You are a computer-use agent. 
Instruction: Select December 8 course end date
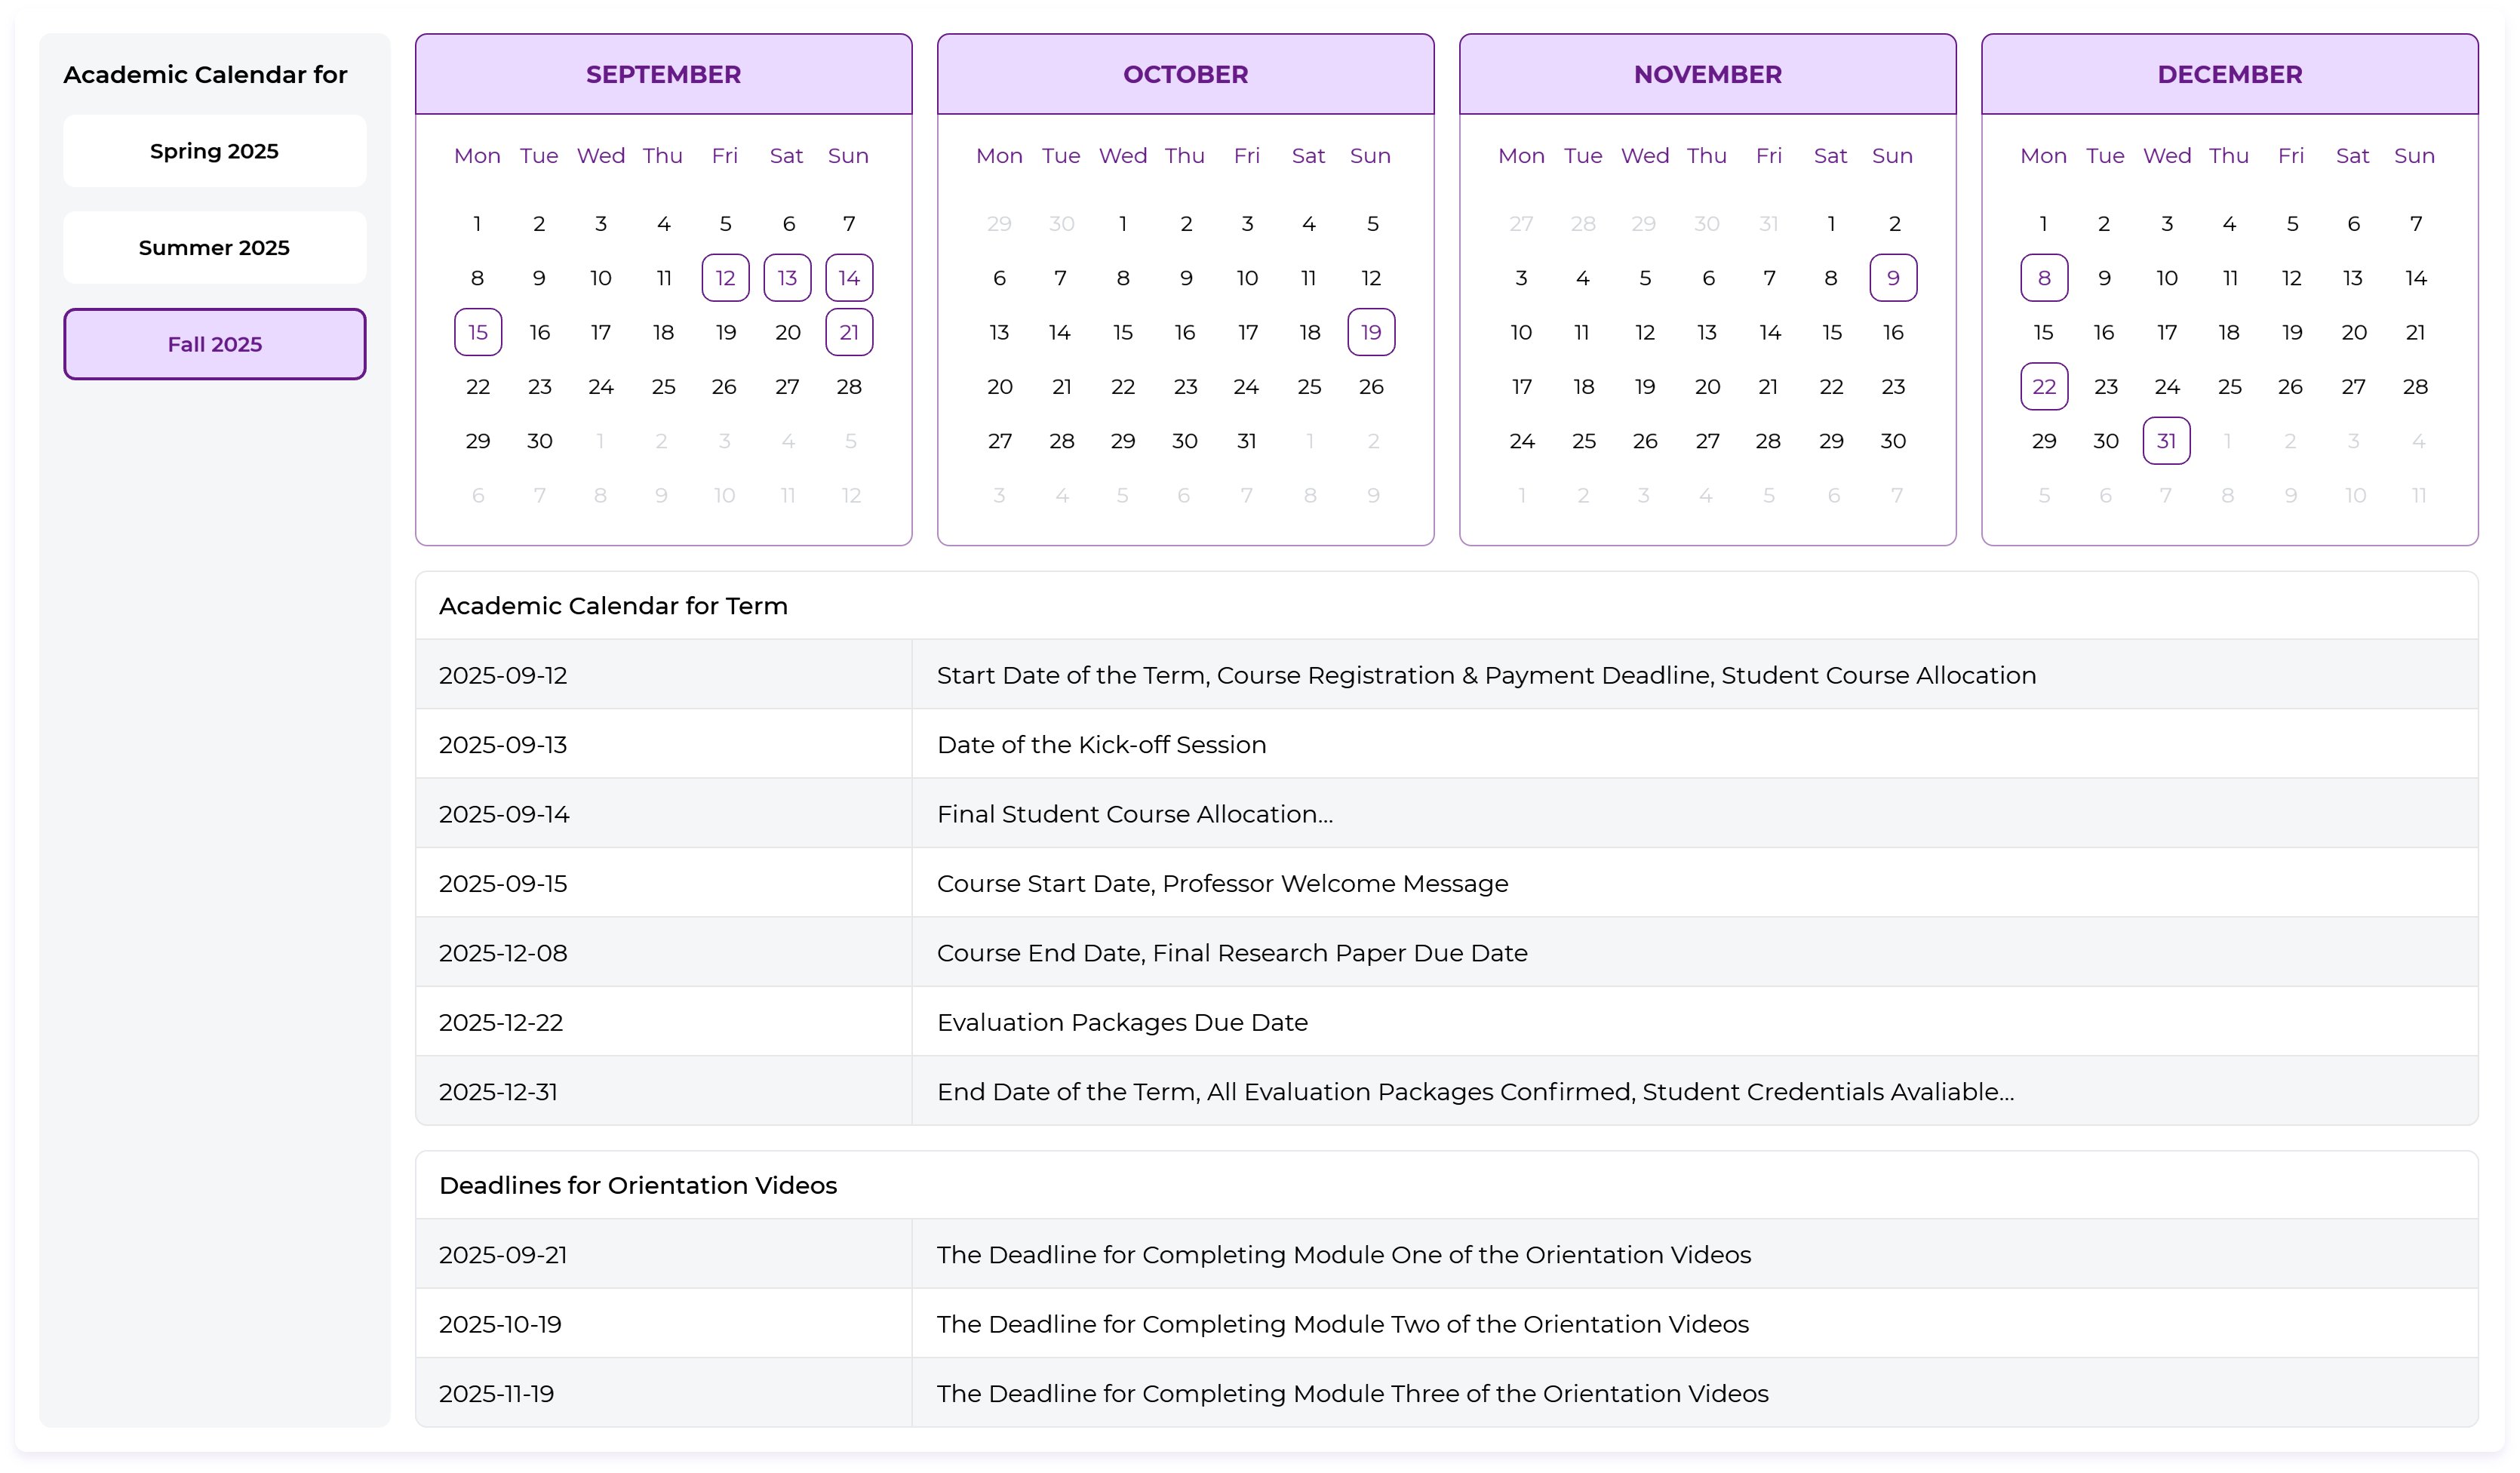click(x=2044, y=278)
